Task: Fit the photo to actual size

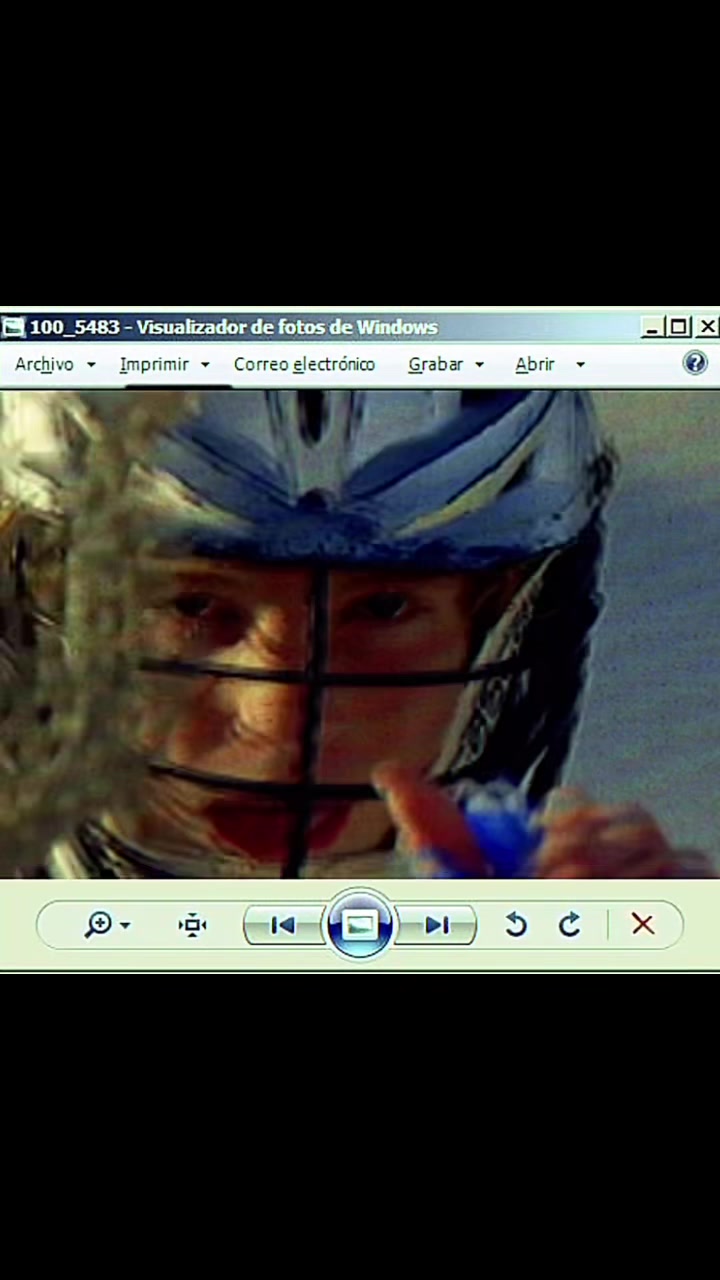Action: pos(192,925)
